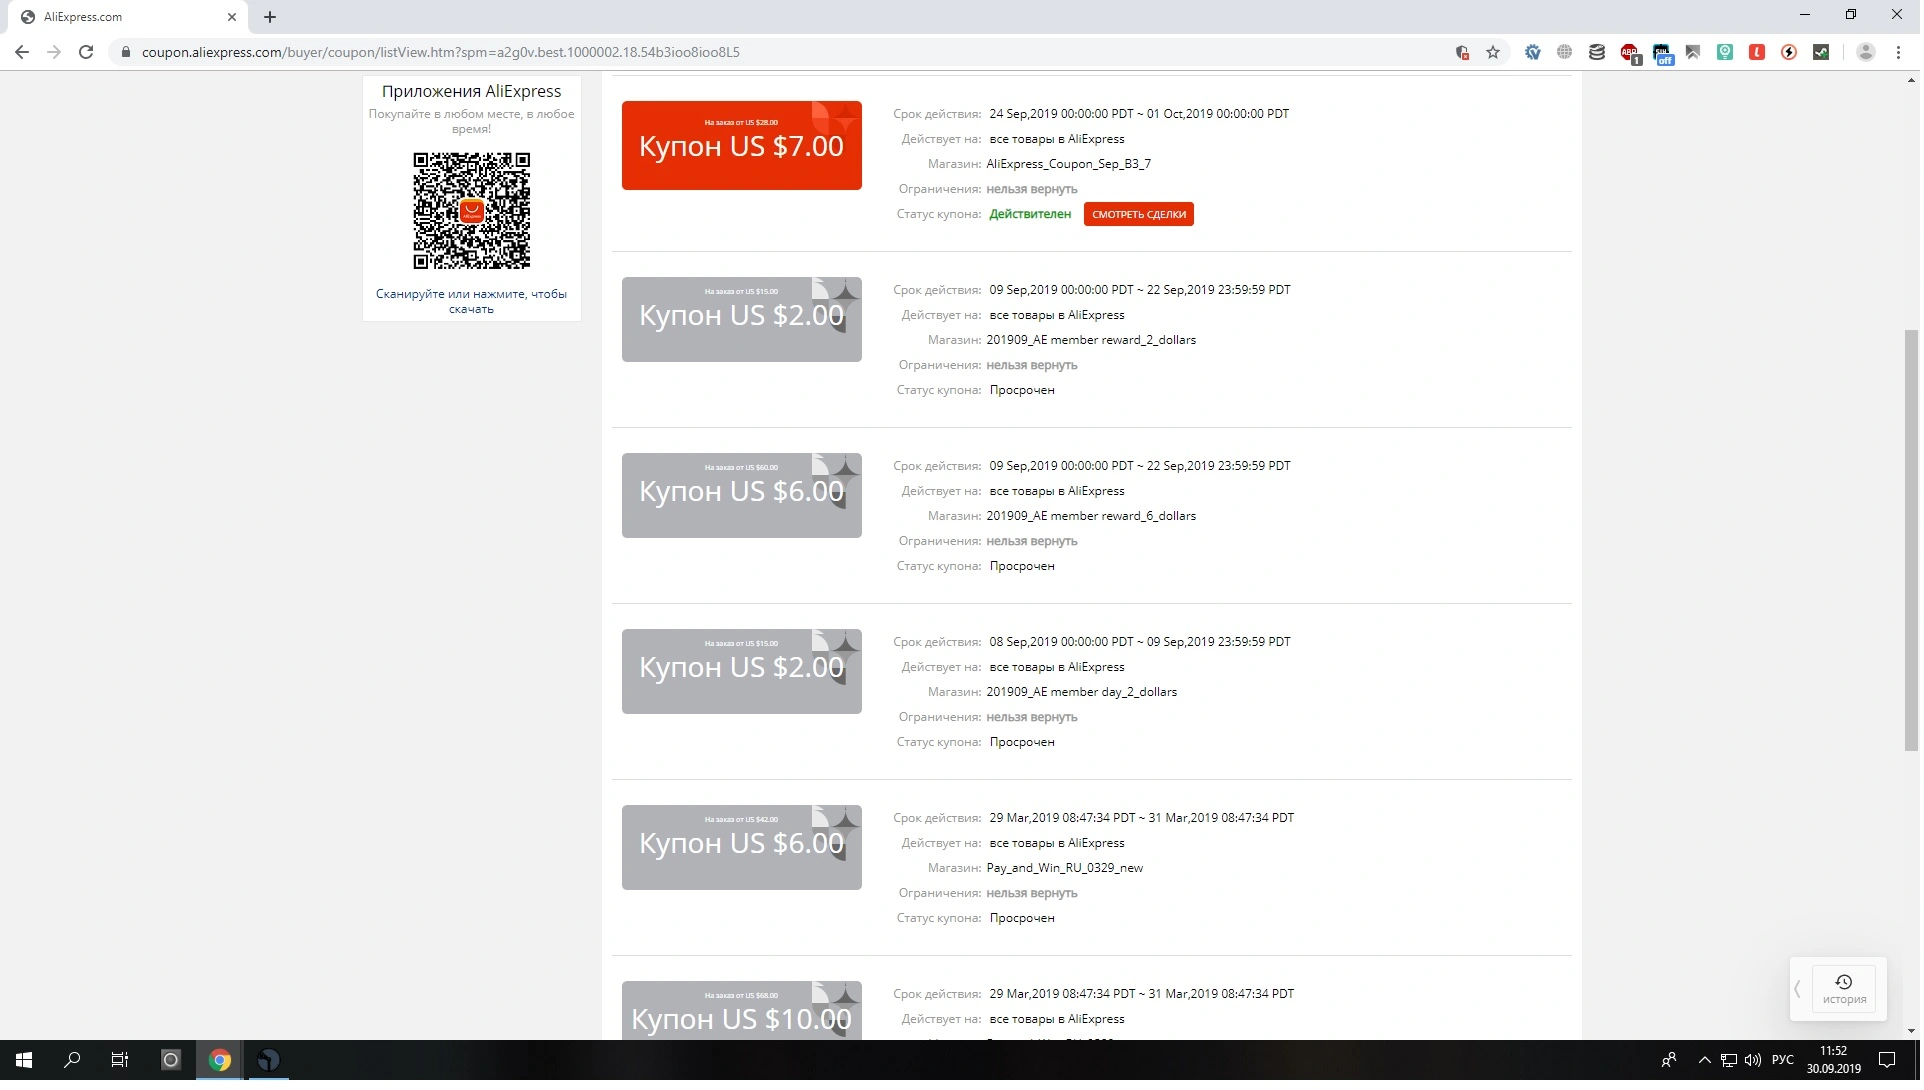Viewport: 1924px width, 1090px height.
Task: Click store name '201909_AE member day_2_dollars'
Action: pyautogui.click(x=1081, y=692)
